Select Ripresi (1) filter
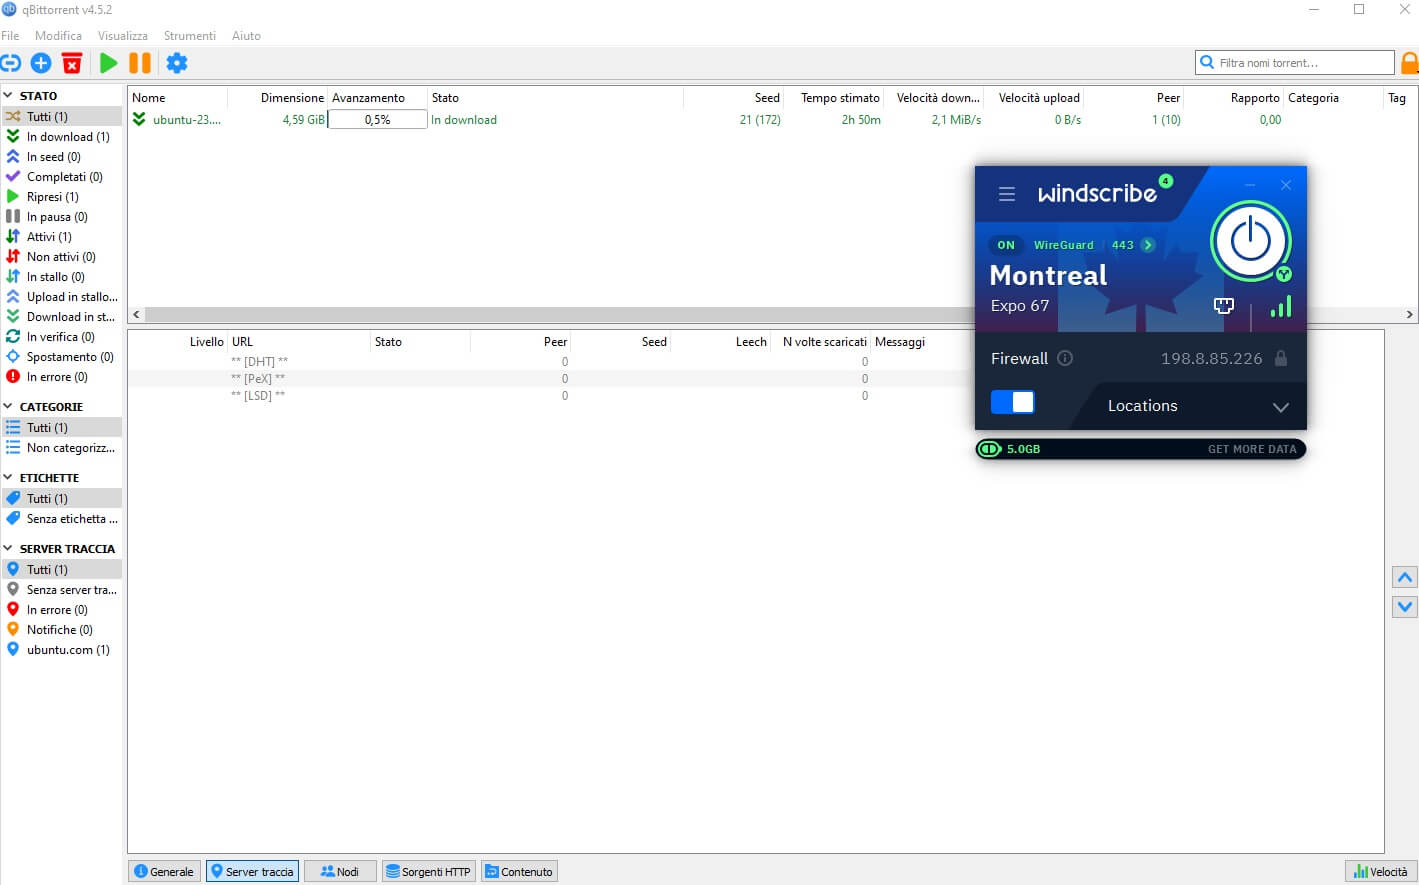Screen dimensions: 1419x885 click(62, 197)
